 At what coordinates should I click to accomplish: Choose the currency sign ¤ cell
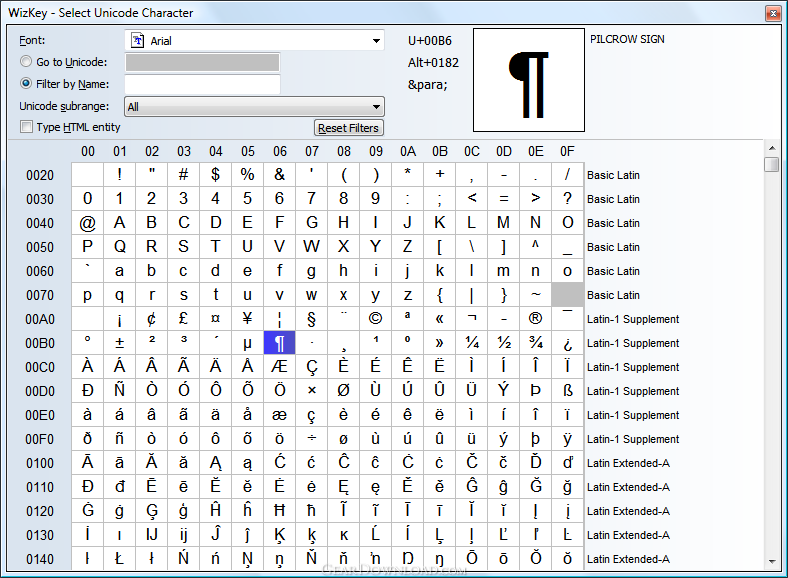click(x=216, y=319)
